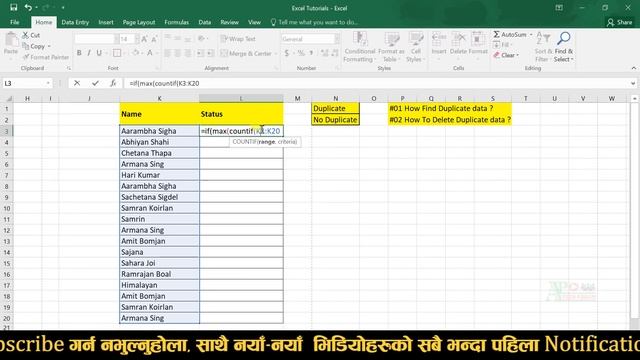This screenshot has height=360, width=640.
Task: Click the Copy icon in Clipboard group
Action: coord(25,46)
